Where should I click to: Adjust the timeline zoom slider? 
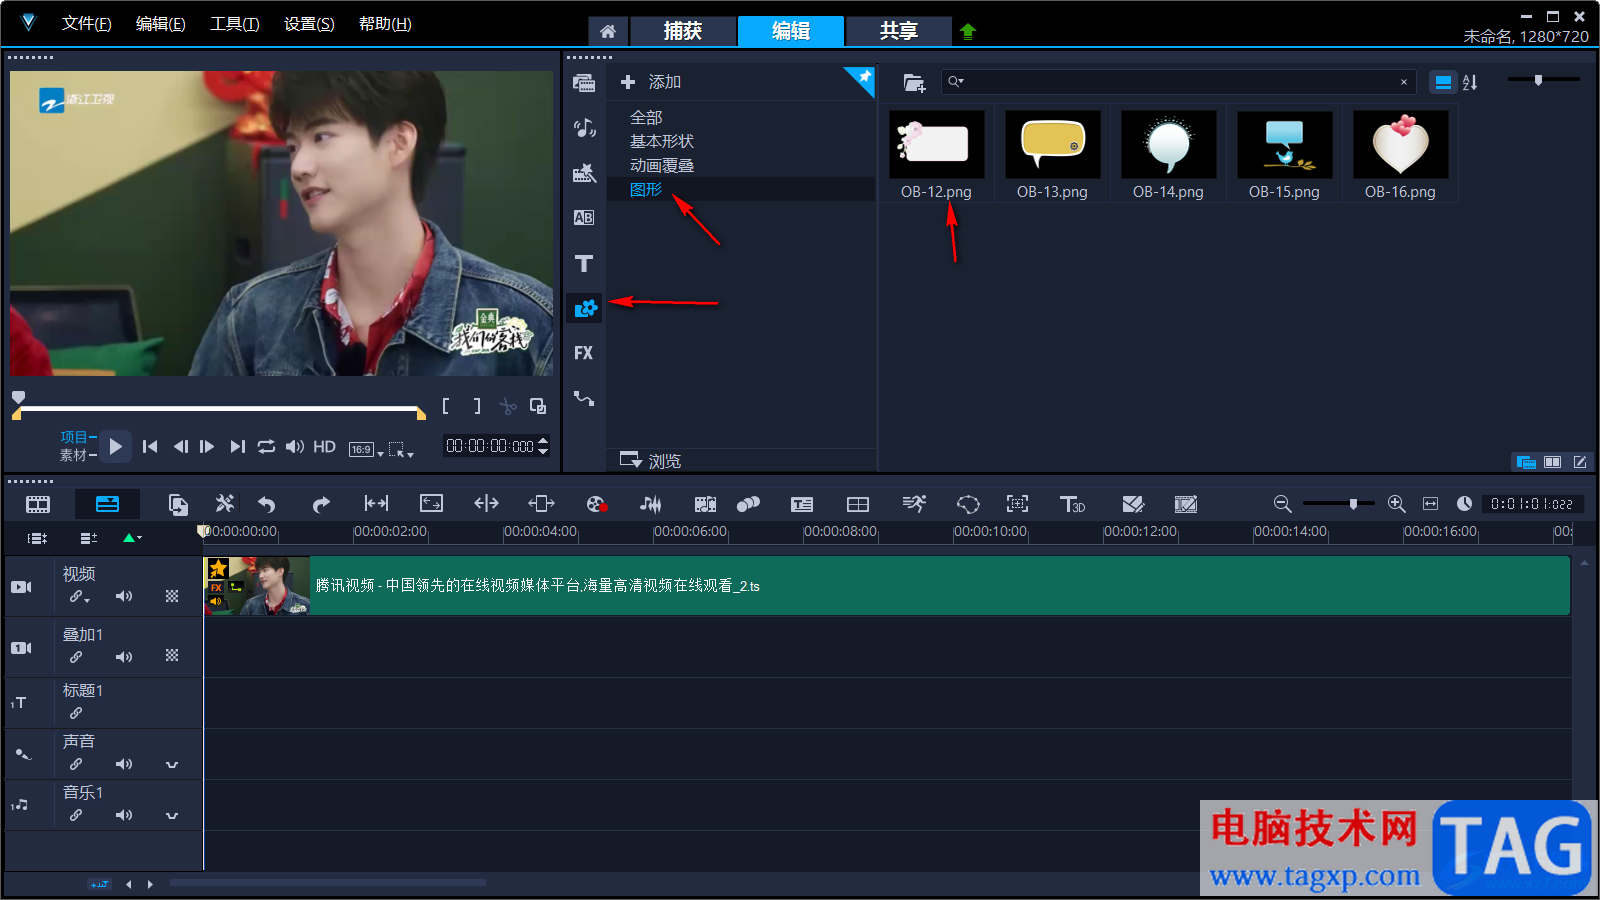(x=1338, y=504)
